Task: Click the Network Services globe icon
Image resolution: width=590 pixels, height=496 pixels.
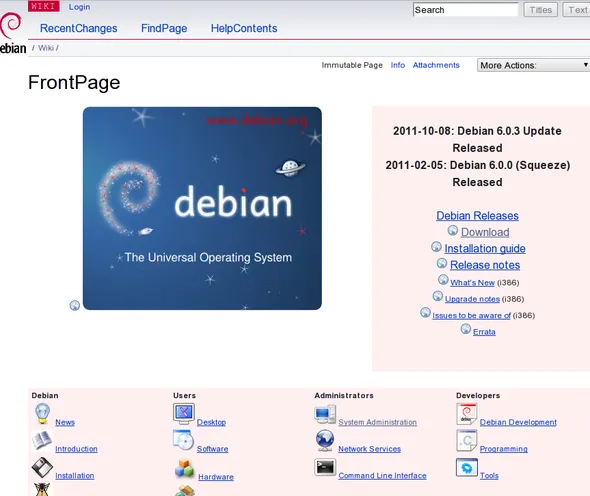Action: (325, 441)
